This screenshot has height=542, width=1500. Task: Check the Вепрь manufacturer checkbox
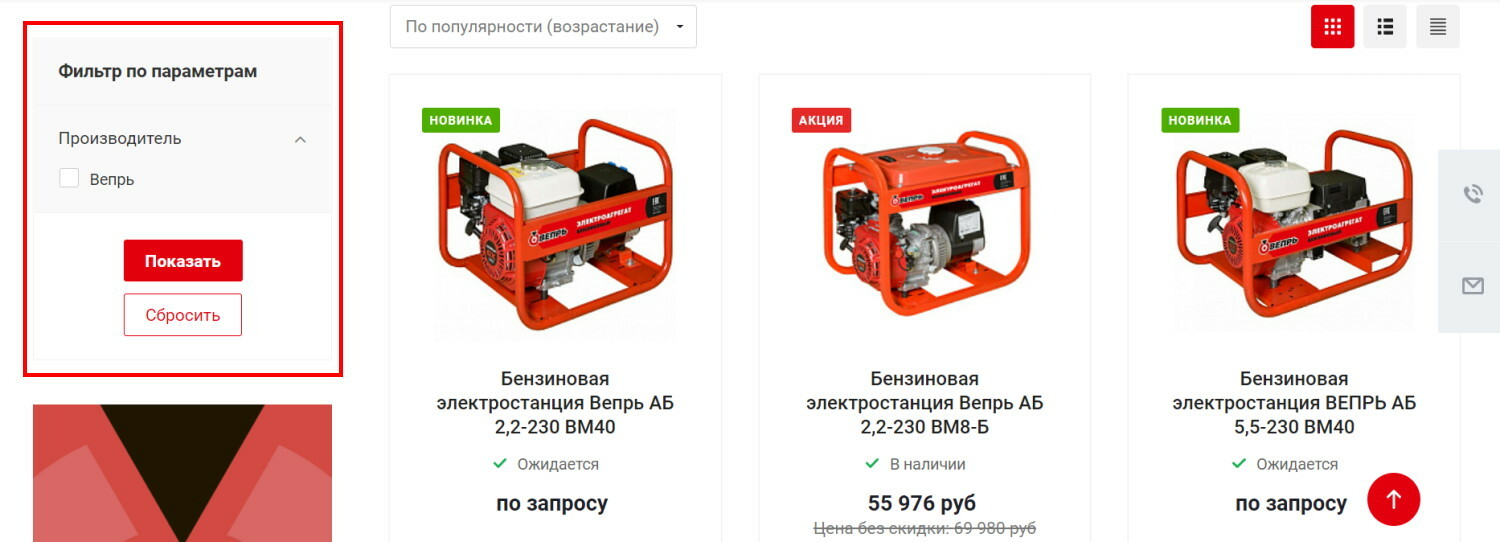click(69, 179)
